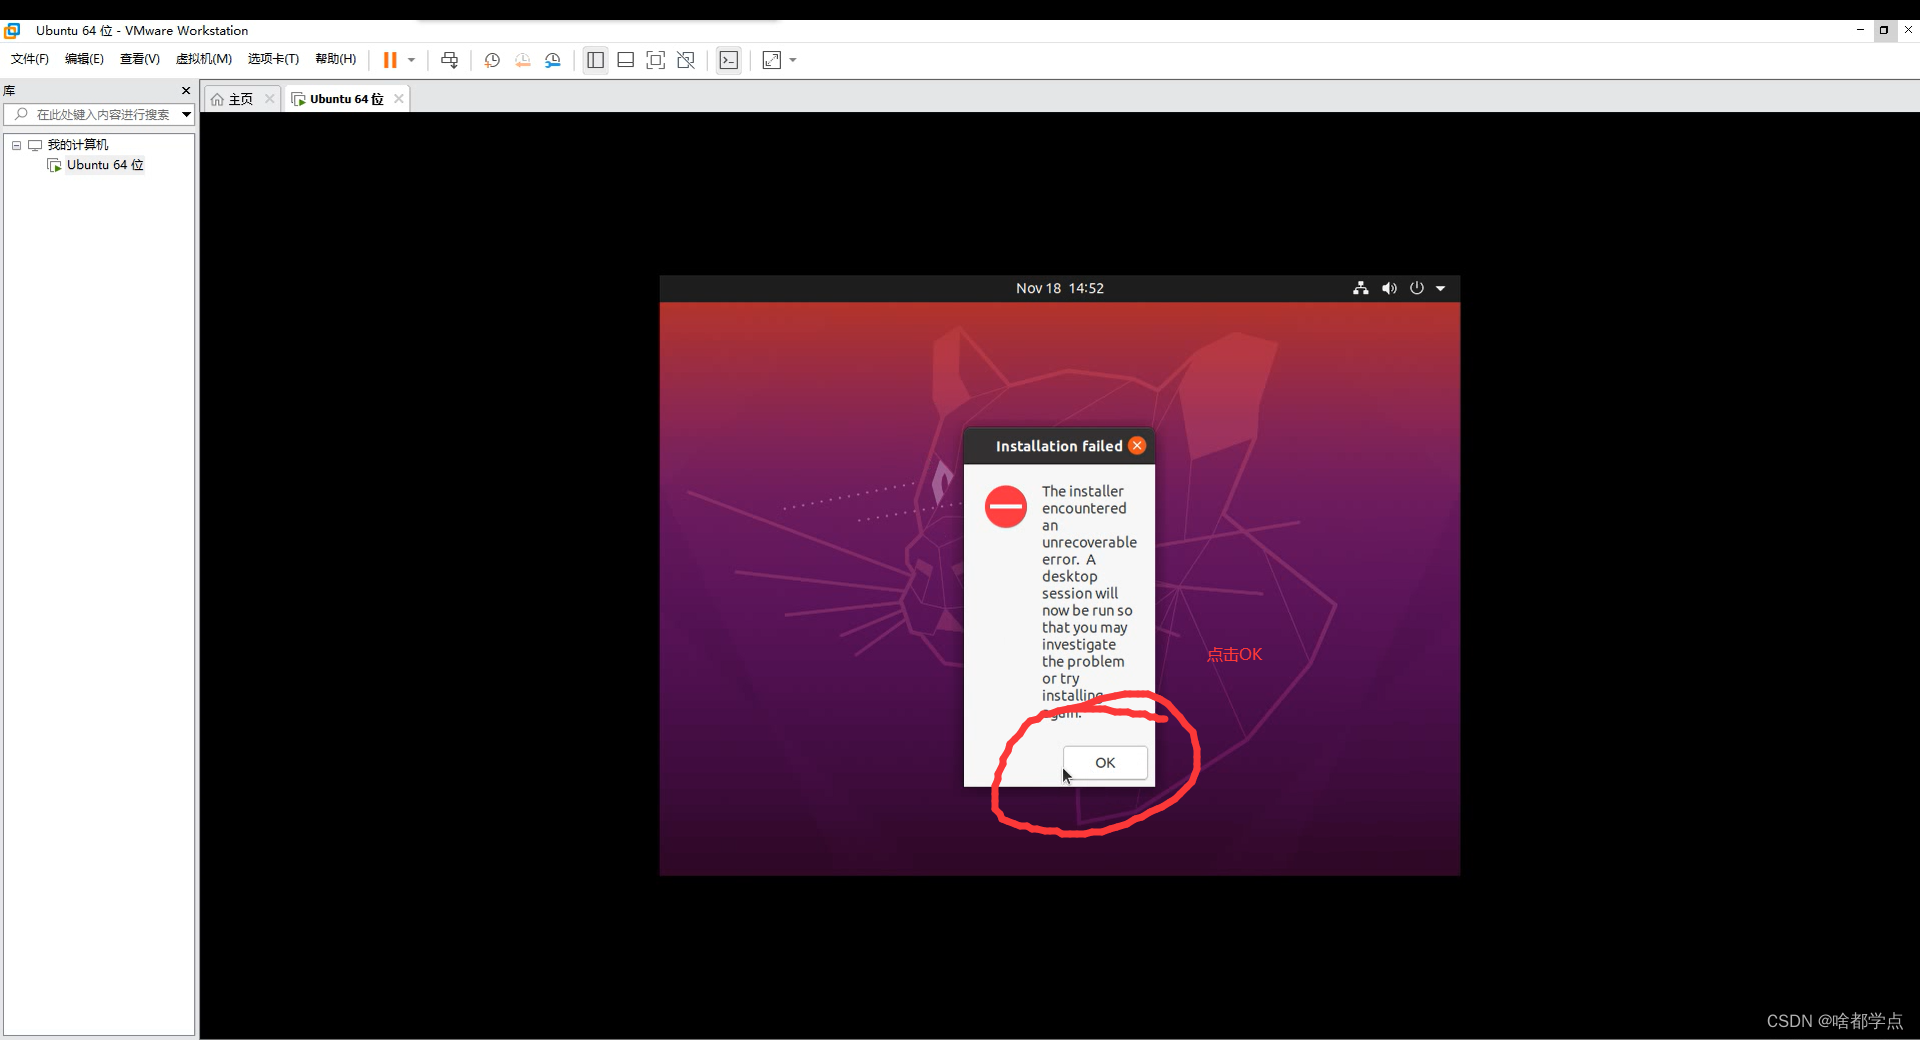Enter full screen mode icon
This screenshot has width=1920, height=1040.
point(656,60)
